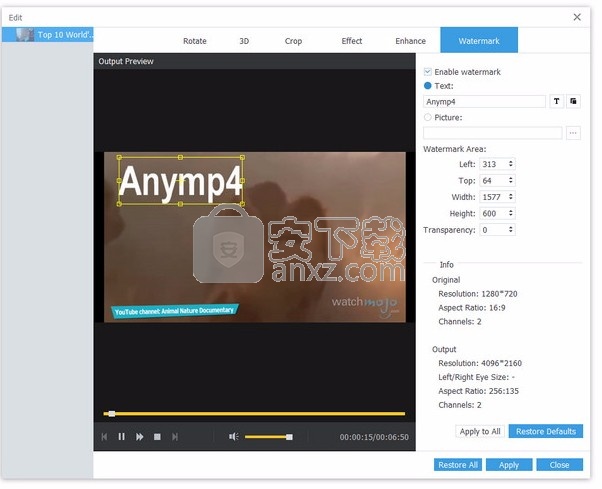Click the picture path input field
The image size is (602, 489).
pyautogui.click(x=493, y=133)
